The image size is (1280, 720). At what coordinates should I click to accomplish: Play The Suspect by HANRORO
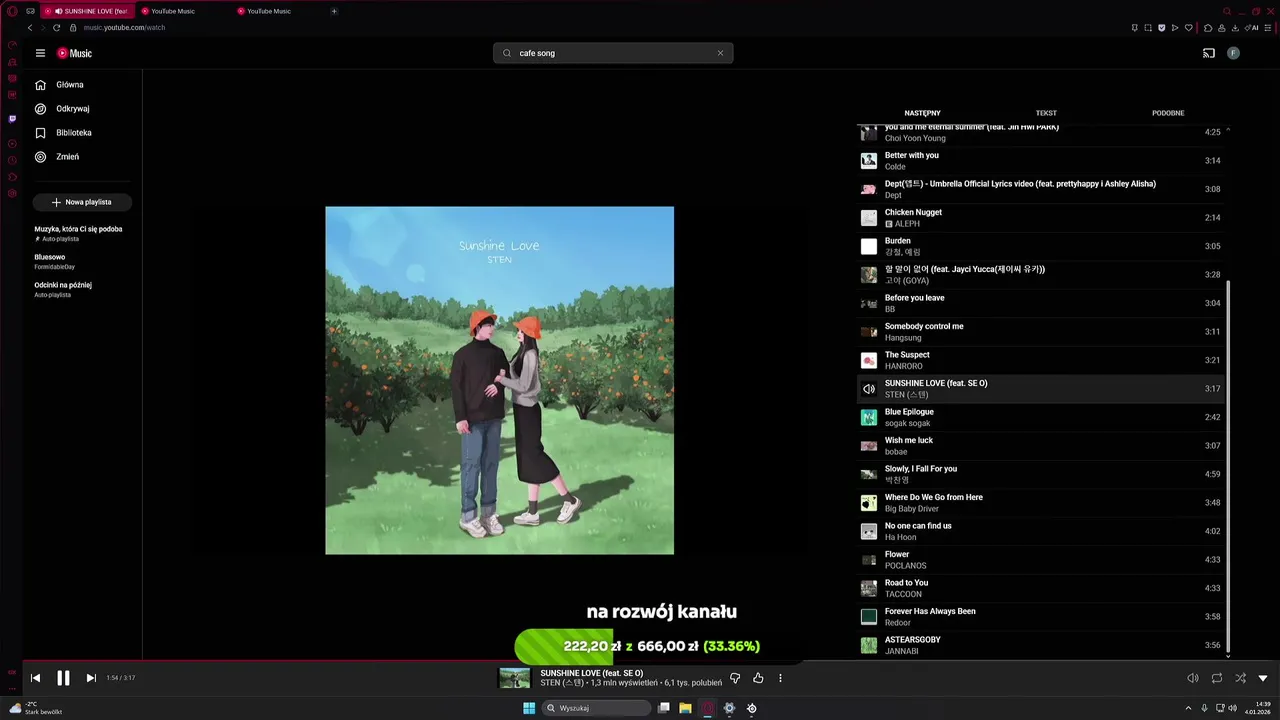[x=1040, y=360]
